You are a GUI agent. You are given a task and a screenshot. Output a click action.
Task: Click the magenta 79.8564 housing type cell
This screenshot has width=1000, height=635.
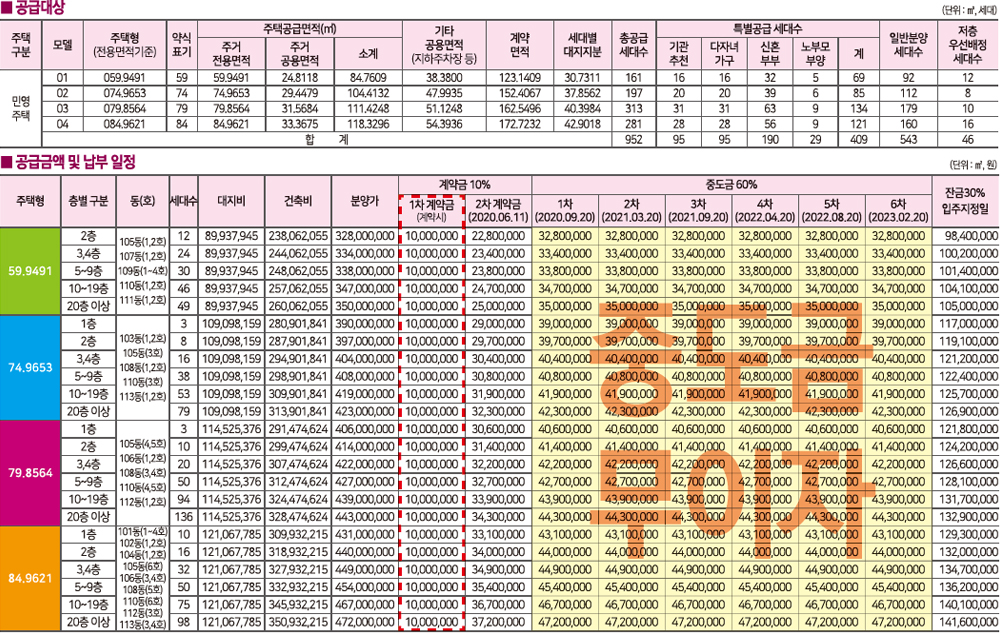coord(30,473)
